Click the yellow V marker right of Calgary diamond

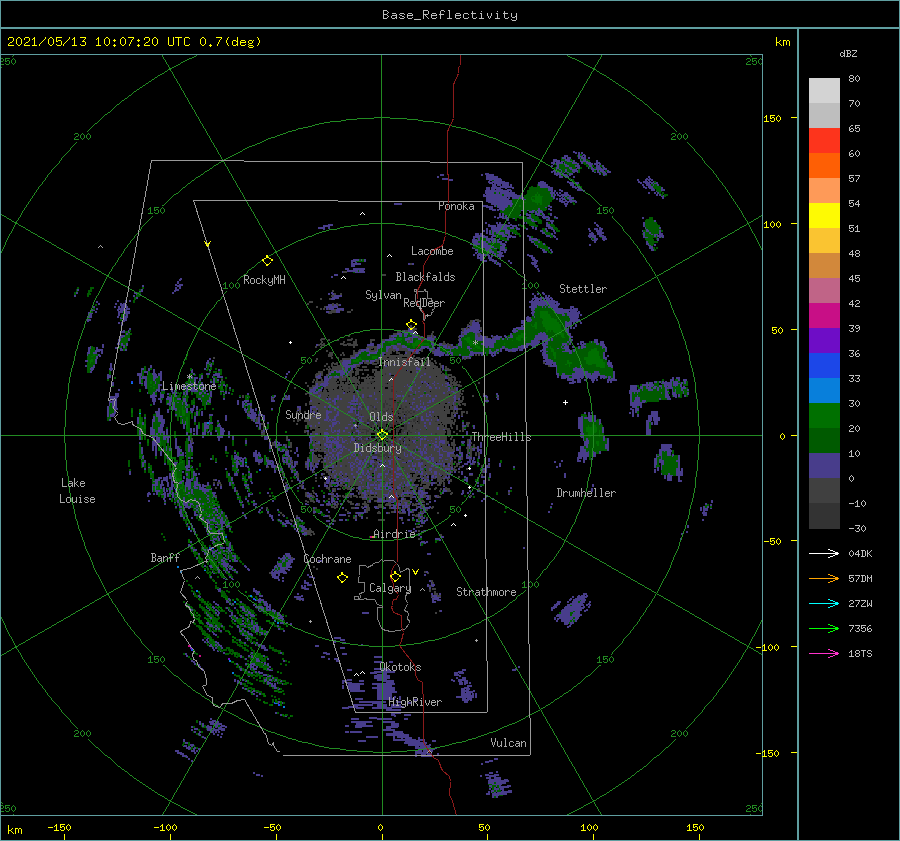coord(415,572)
